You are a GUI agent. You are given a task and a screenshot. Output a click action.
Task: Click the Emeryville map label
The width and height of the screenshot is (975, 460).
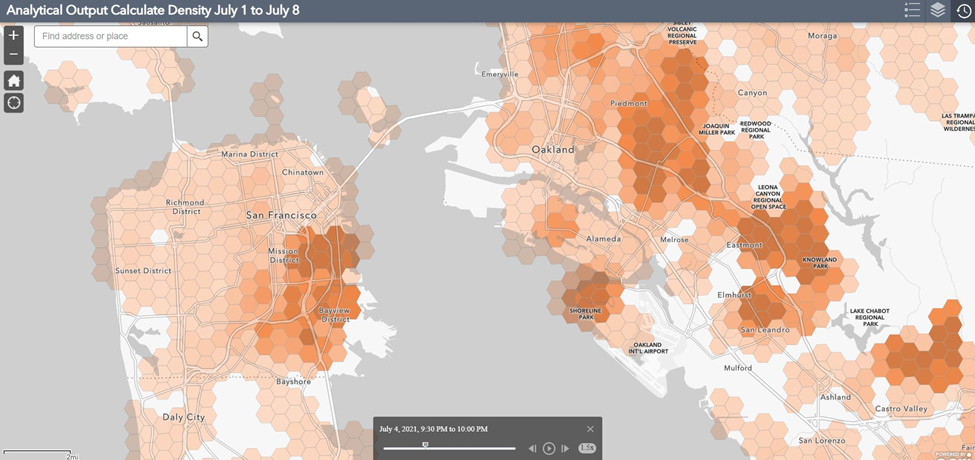(500, 74)
